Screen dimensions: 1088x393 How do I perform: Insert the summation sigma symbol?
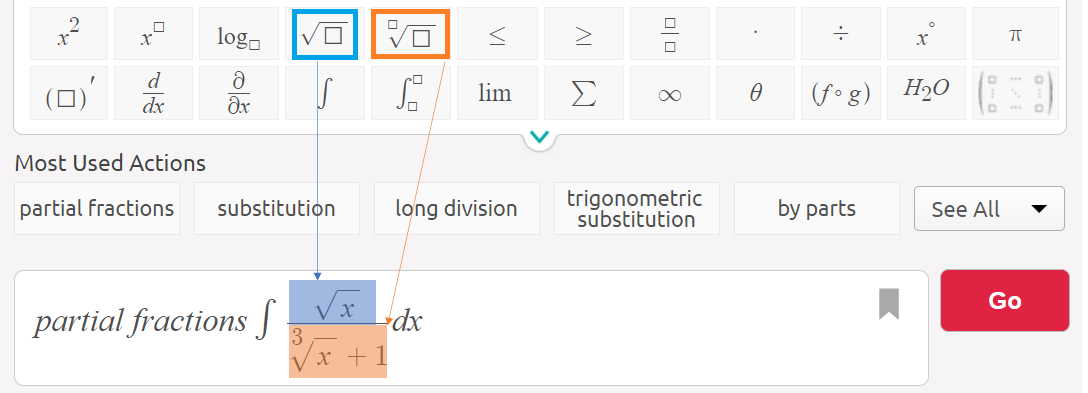coord(584,93)
